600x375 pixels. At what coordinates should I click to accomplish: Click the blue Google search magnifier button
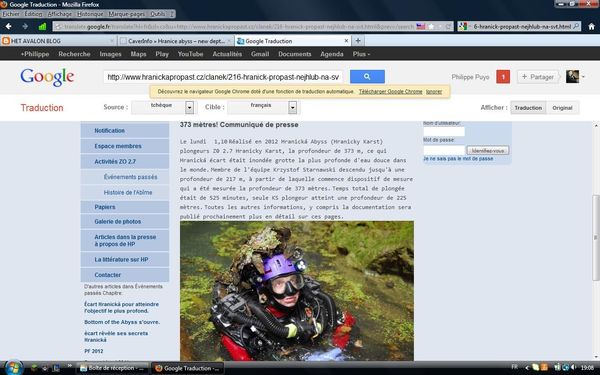[367, 77]
